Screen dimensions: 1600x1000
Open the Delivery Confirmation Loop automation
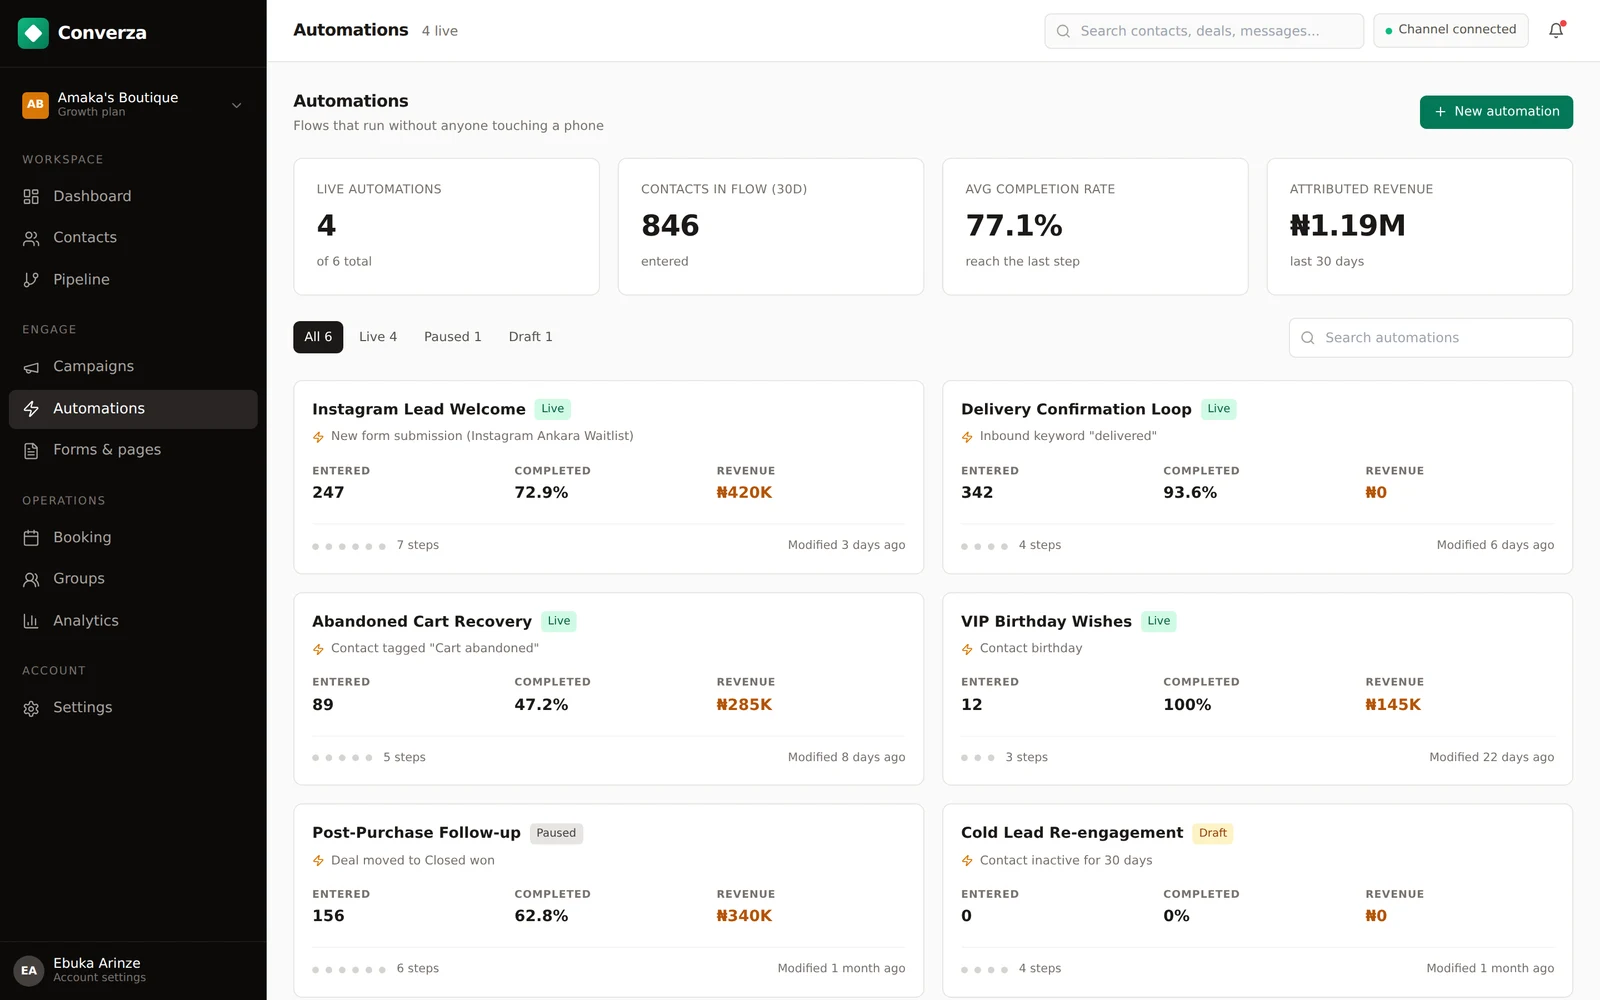1257,477
